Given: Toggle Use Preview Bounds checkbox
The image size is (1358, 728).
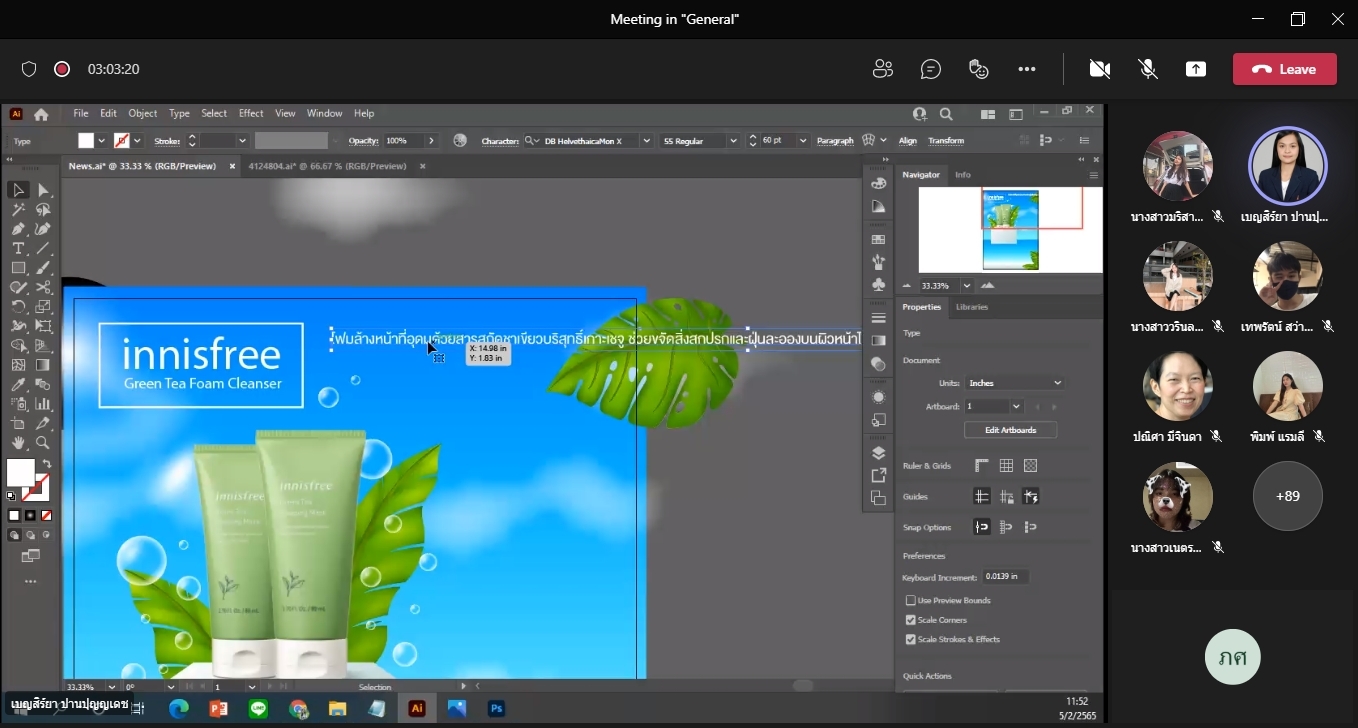Looking at the screenshot, I should click(911, 600).
